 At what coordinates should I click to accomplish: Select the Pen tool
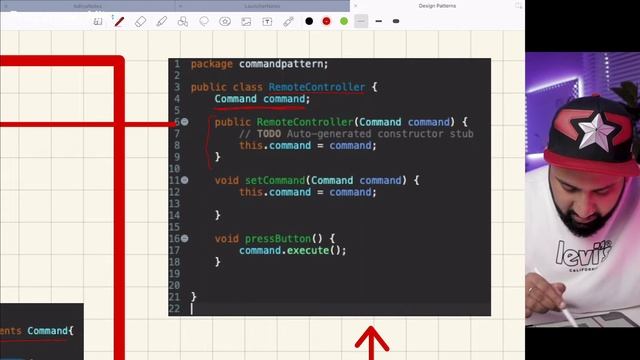tap(119, 22)
